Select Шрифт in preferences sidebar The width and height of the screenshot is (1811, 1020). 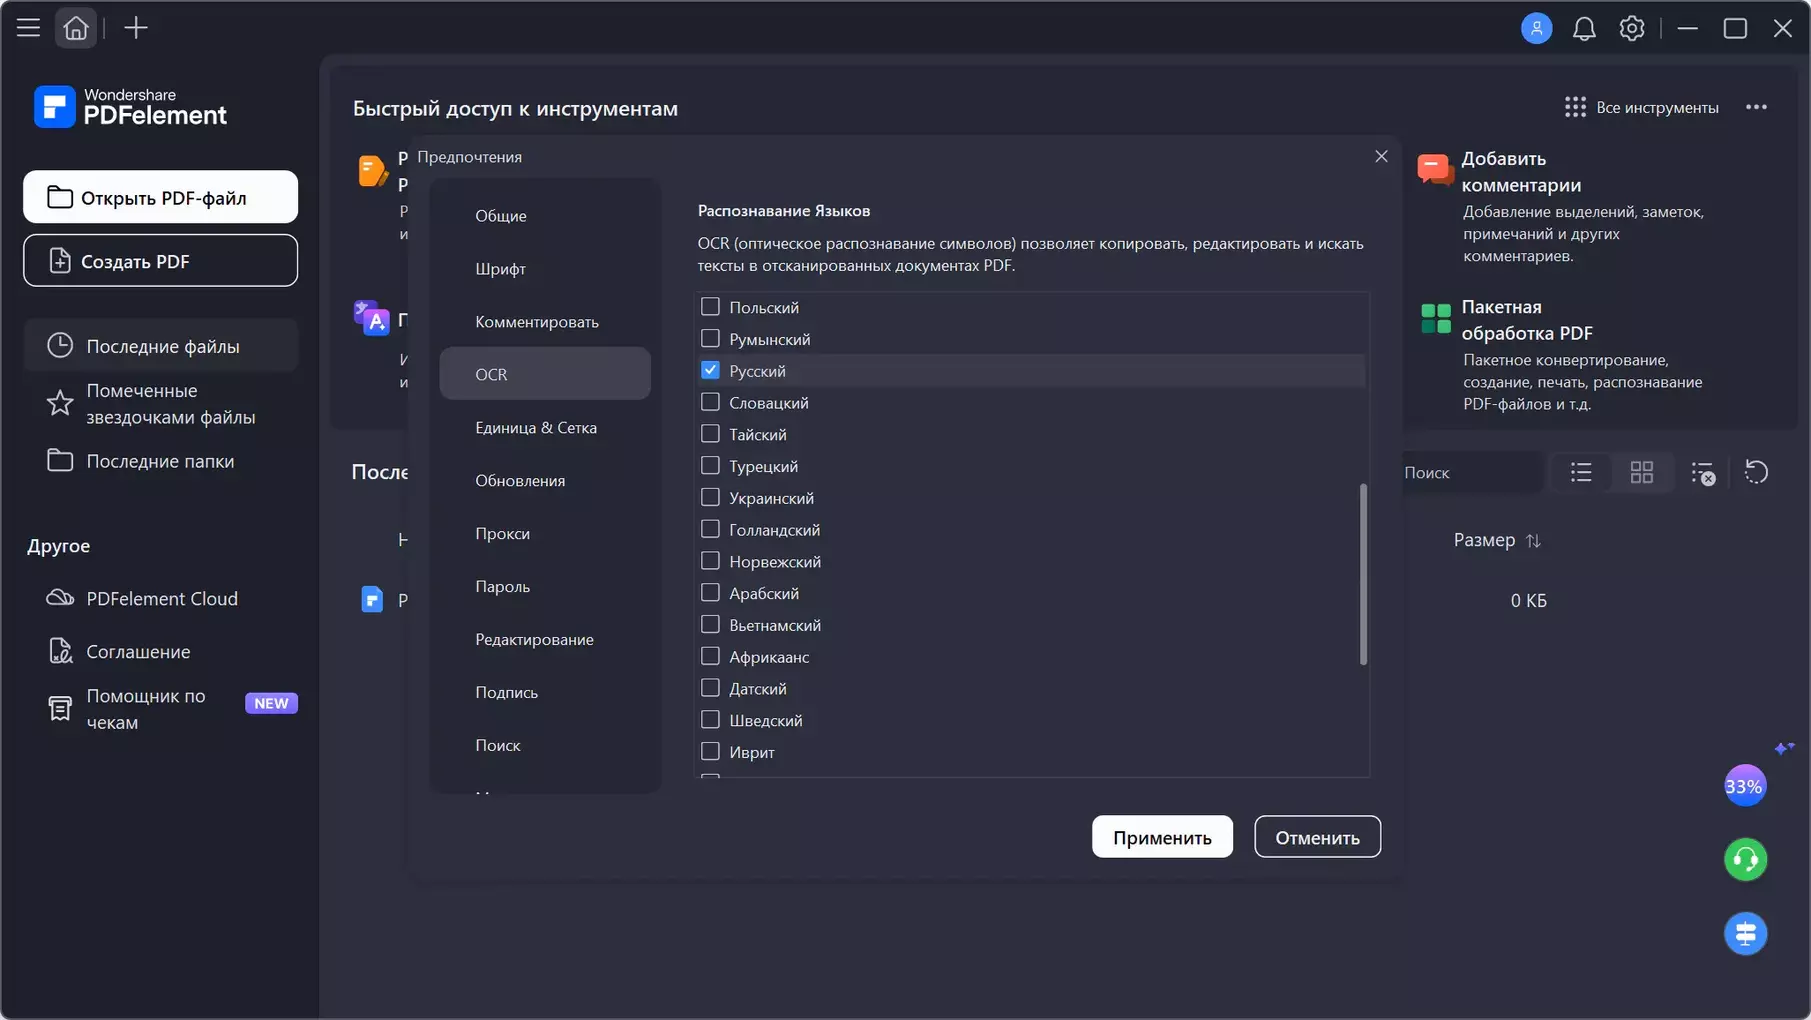tap(500, 269)
